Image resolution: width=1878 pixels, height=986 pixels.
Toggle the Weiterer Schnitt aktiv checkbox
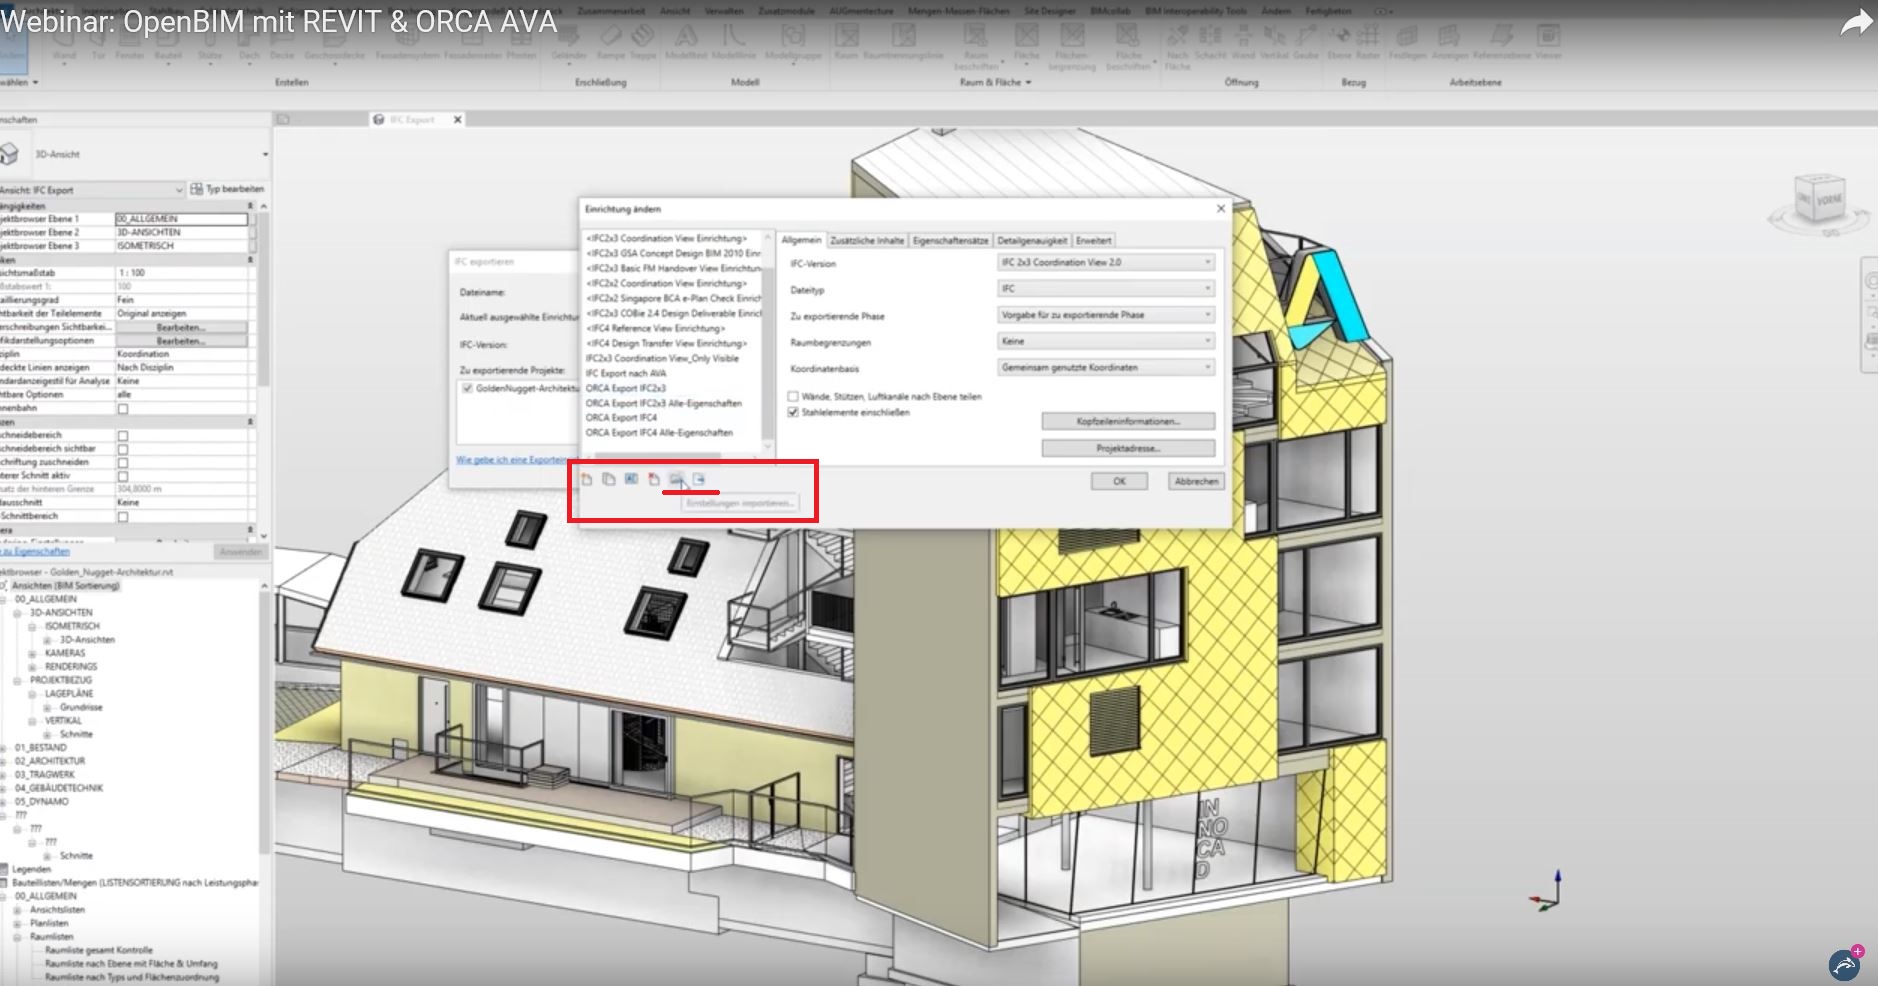click(x=123, y=476)
